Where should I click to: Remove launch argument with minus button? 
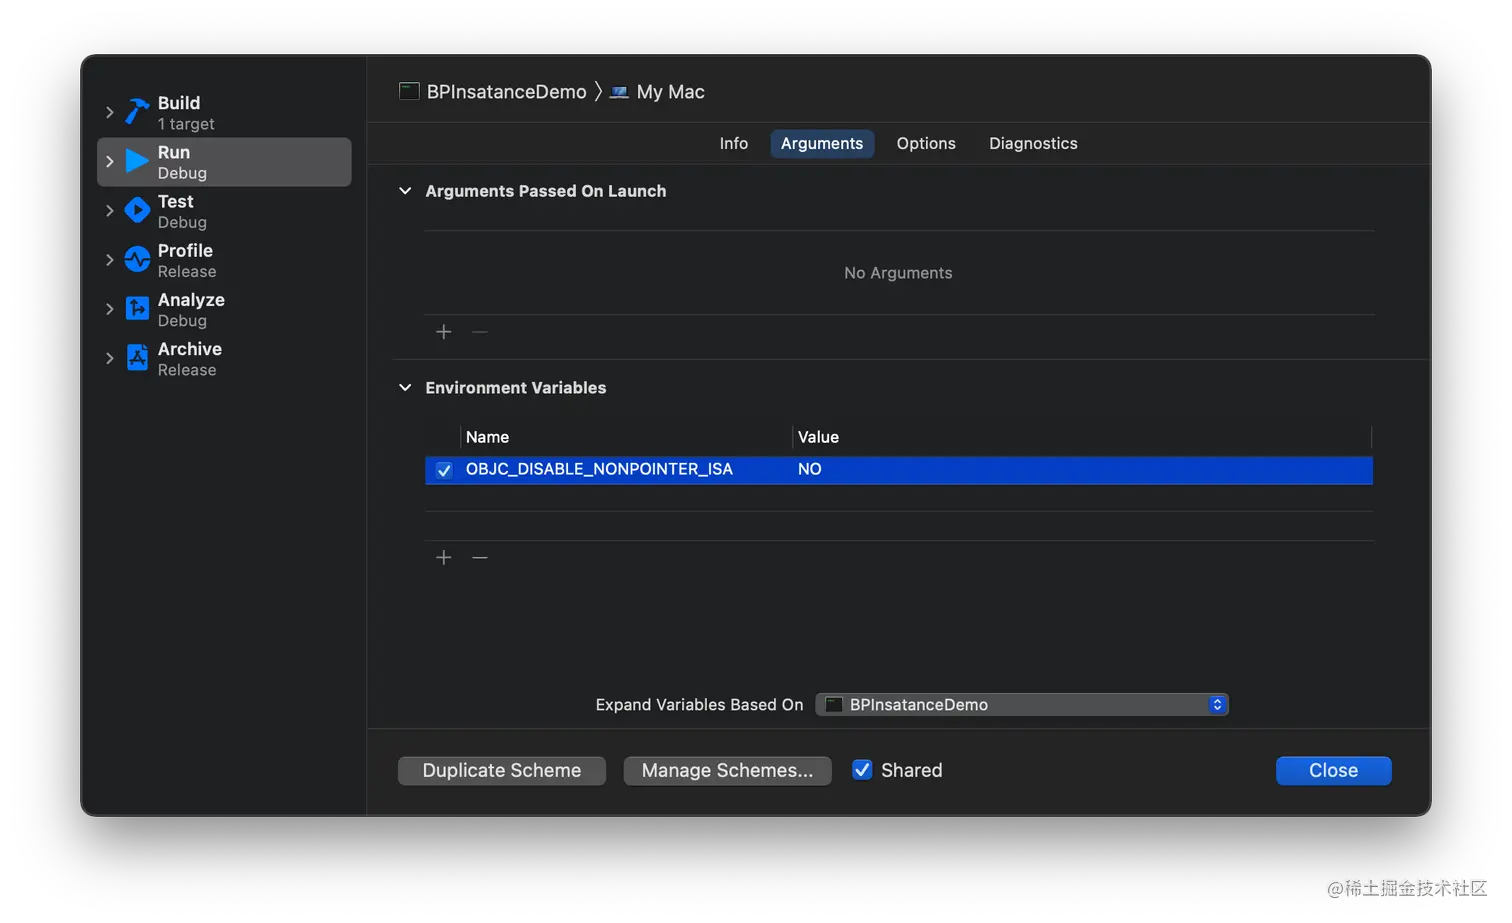pos(480,332)
